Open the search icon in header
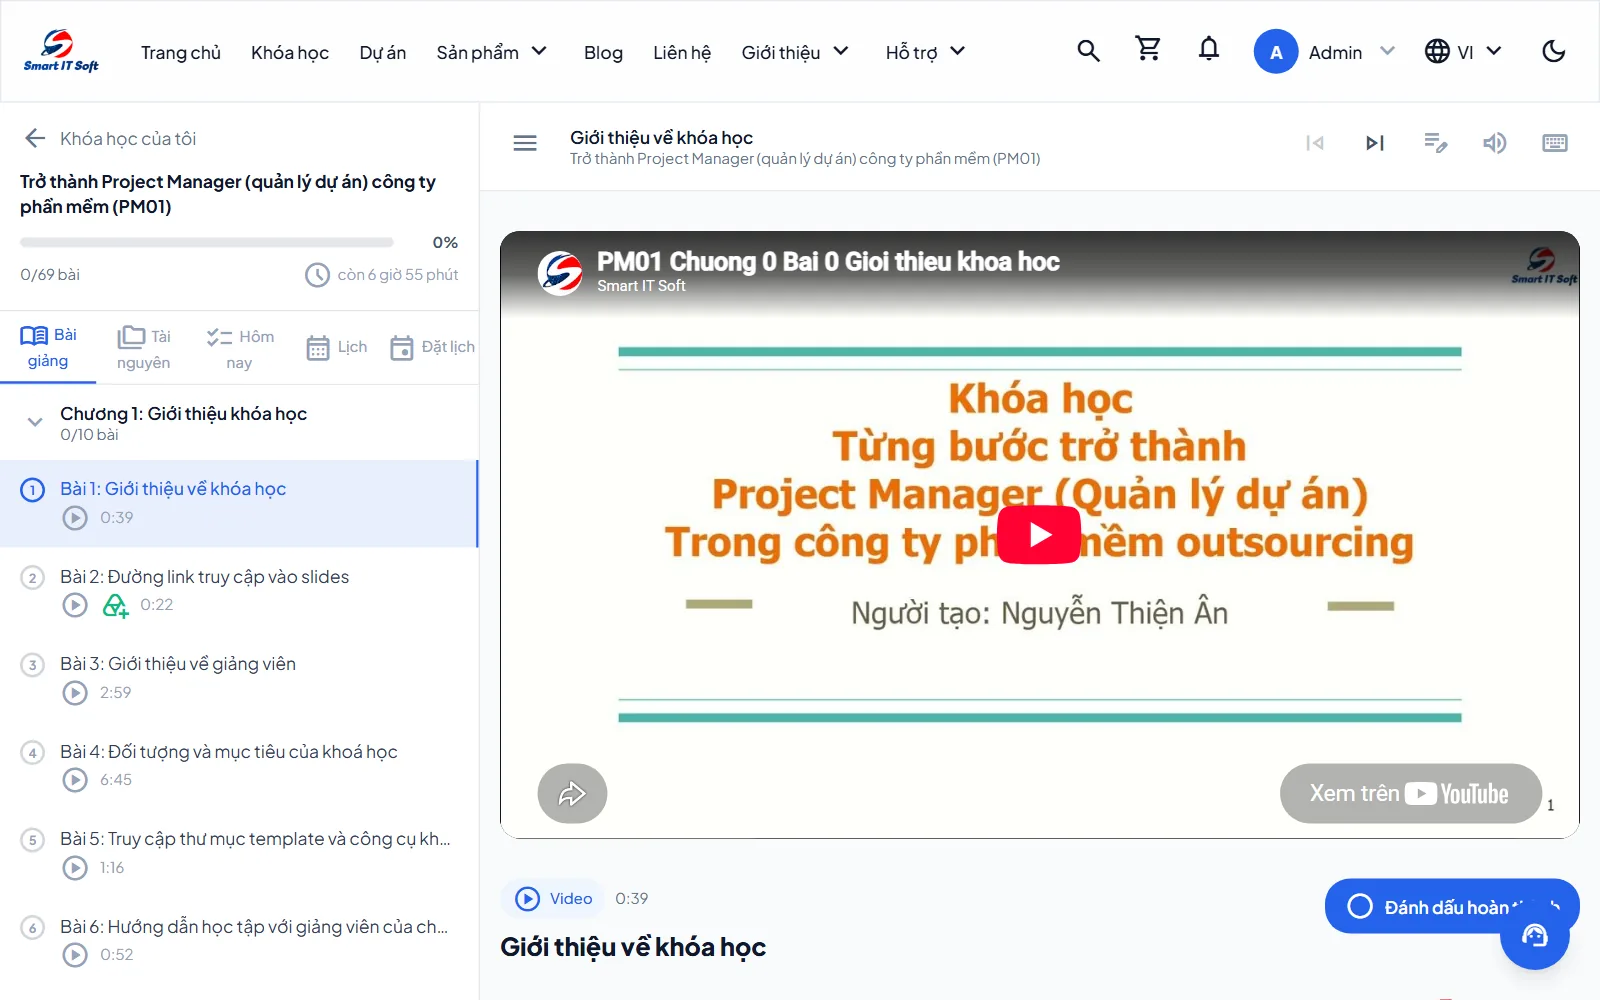The width and height of the screenshot is (1600, 1000). pyautogui.click(x=1088, y=51)
